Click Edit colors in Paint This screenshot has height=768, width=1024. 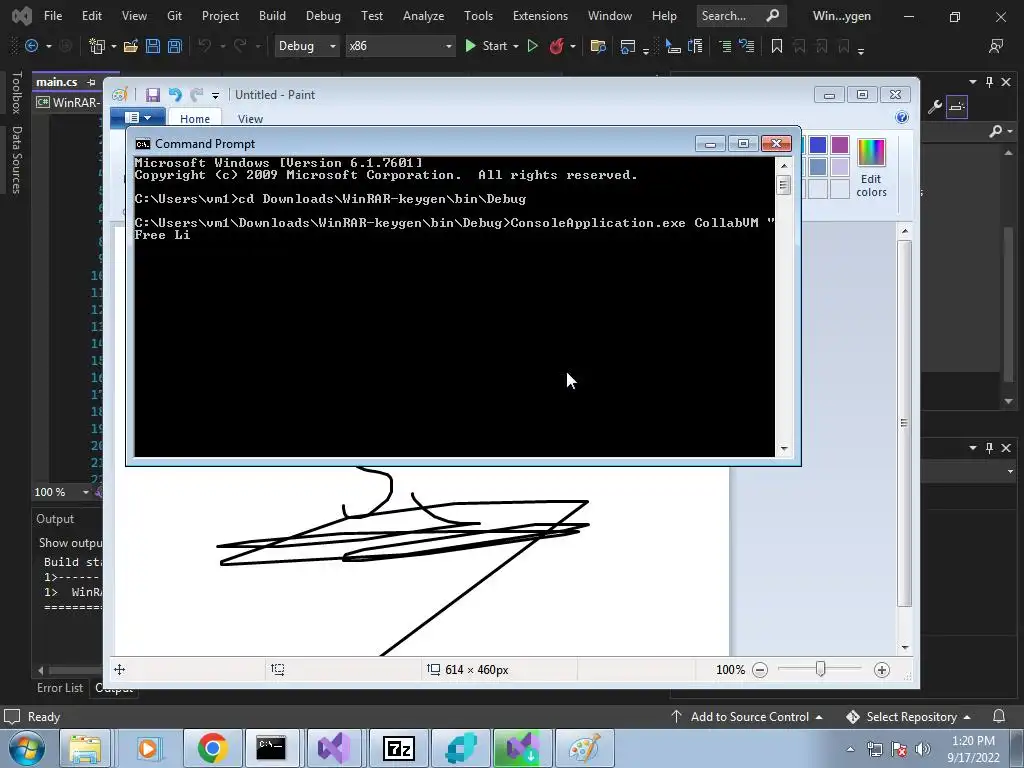tap(871, 167)
